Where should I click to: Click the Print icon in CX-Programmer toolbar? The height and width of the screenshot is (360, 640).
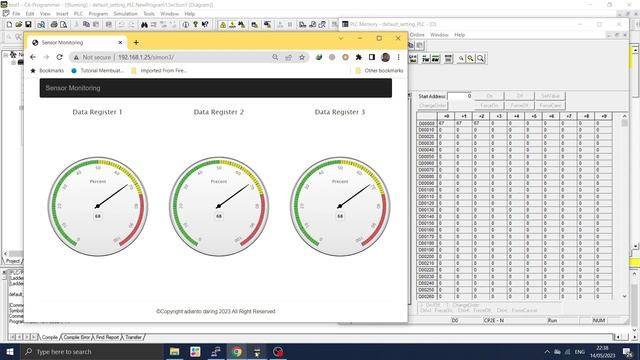(54, 24)
